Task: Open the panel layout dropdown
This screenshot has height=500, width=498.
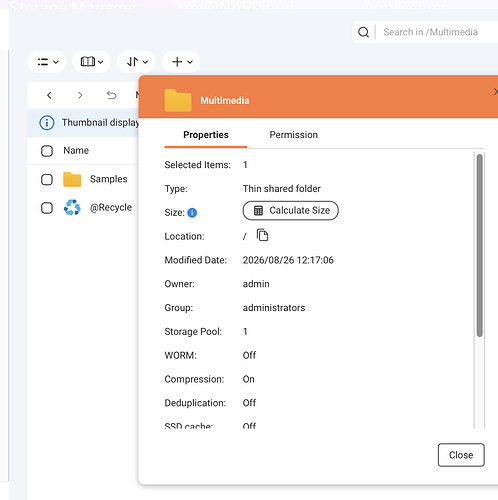Action: pyautogui.click(x=92, y=62)
